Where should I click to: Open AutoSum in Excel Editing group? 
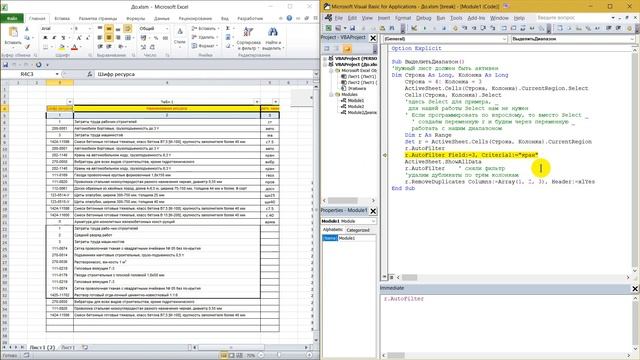coord(228,29)
